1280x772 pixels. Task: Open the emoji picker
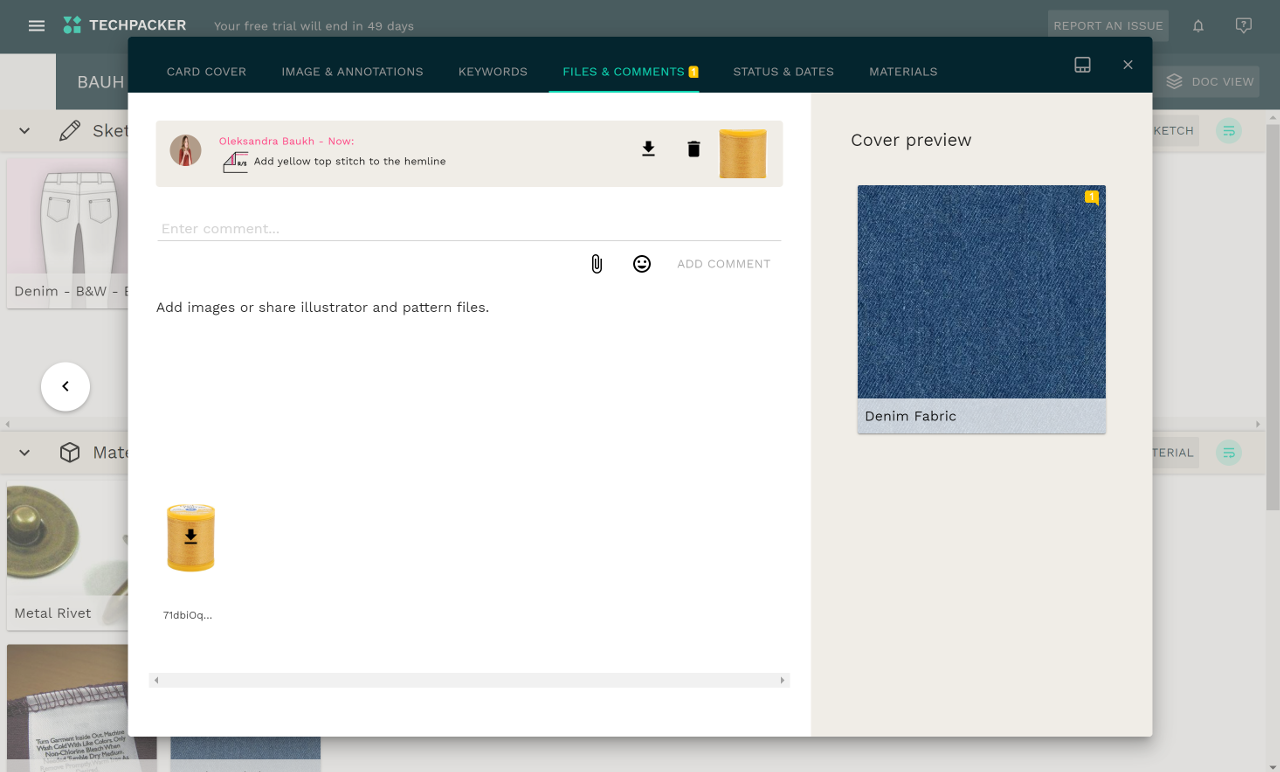[642, 264]
